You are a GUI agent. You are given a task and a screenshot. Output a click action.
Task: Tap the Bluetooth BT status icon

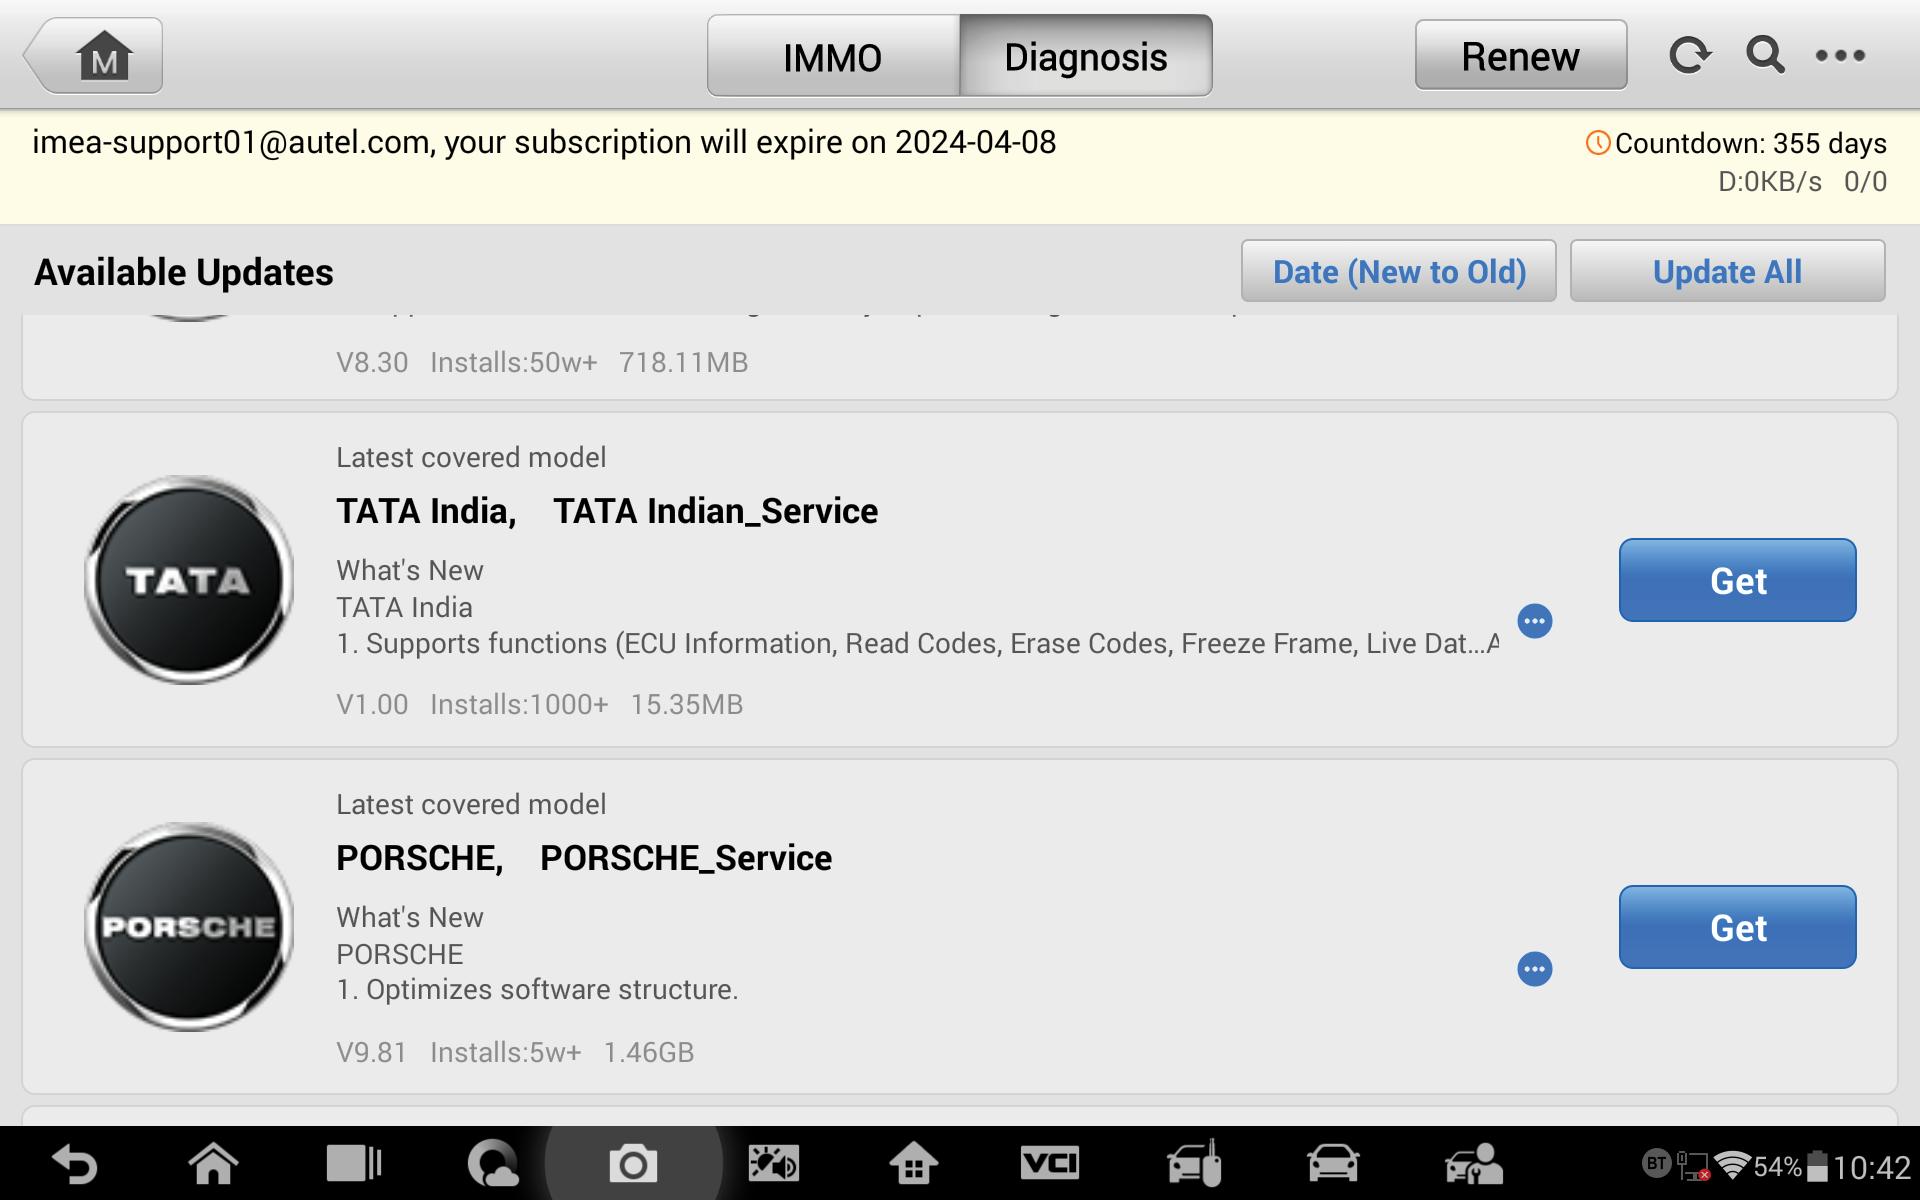coord(1656,1163)
